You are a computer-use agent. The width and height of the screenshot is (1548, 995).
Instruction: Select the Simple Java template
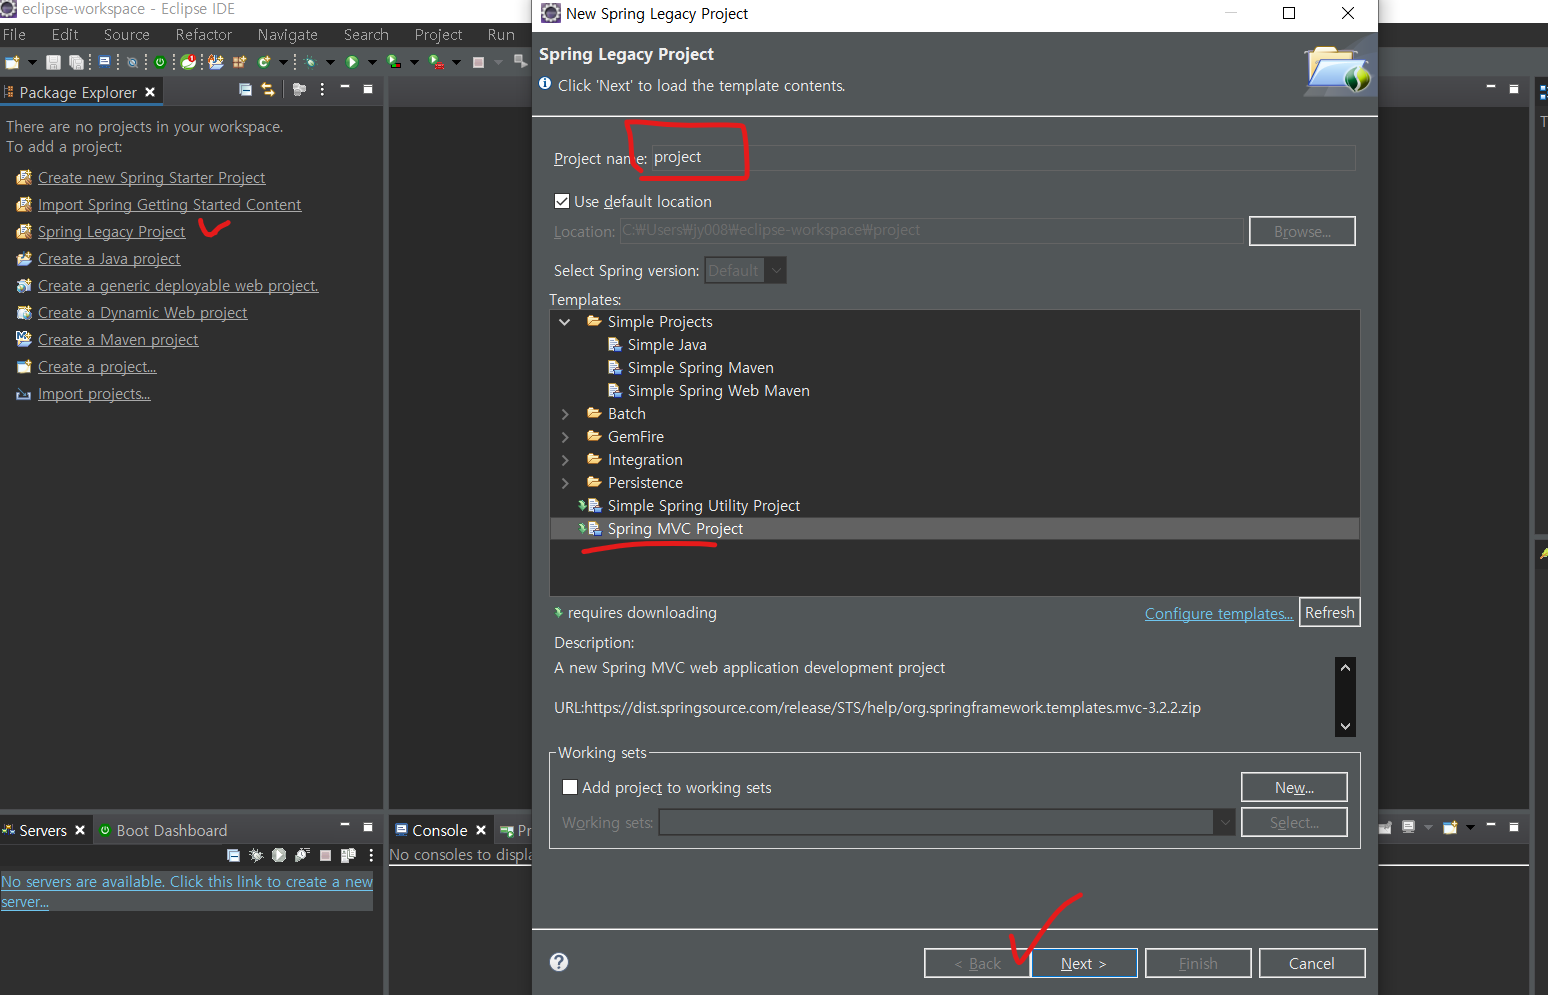tap(667, 344)
